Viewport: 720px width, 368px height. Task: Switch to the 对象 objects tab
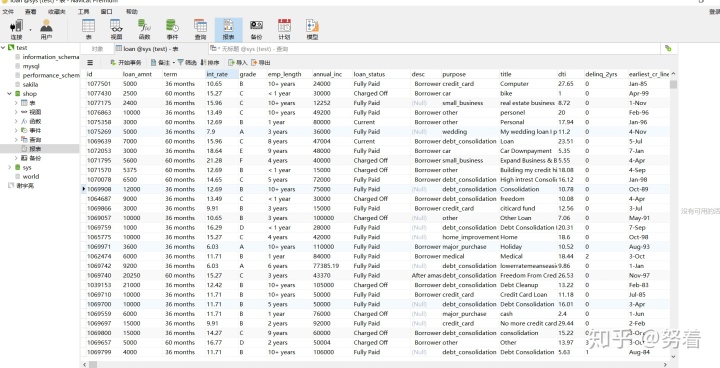[97, 49]
